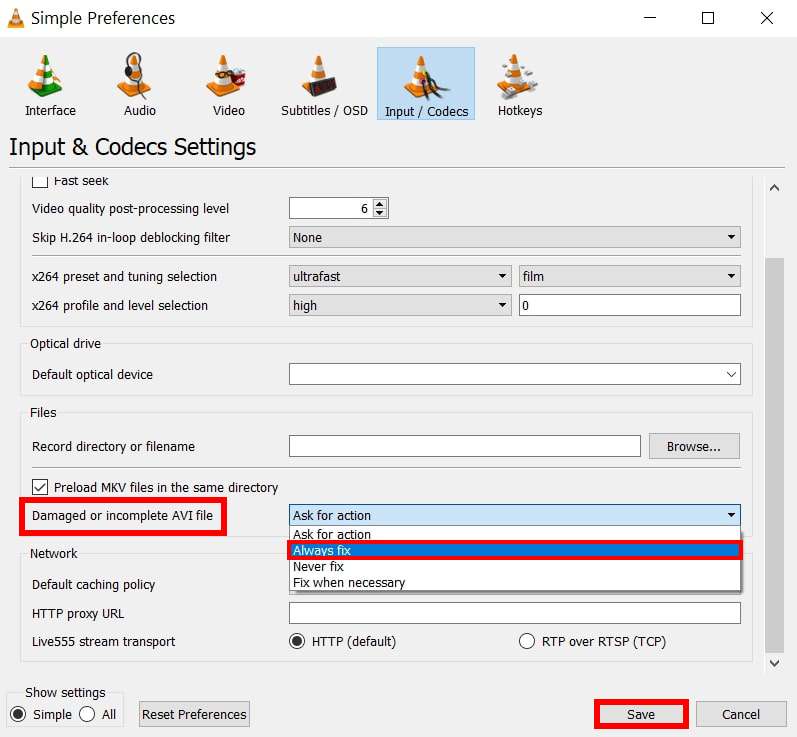Collapse the Damaged or incomplete AVI file dropdown
This screenshot has height=737, width=797.
coord(514,515)
